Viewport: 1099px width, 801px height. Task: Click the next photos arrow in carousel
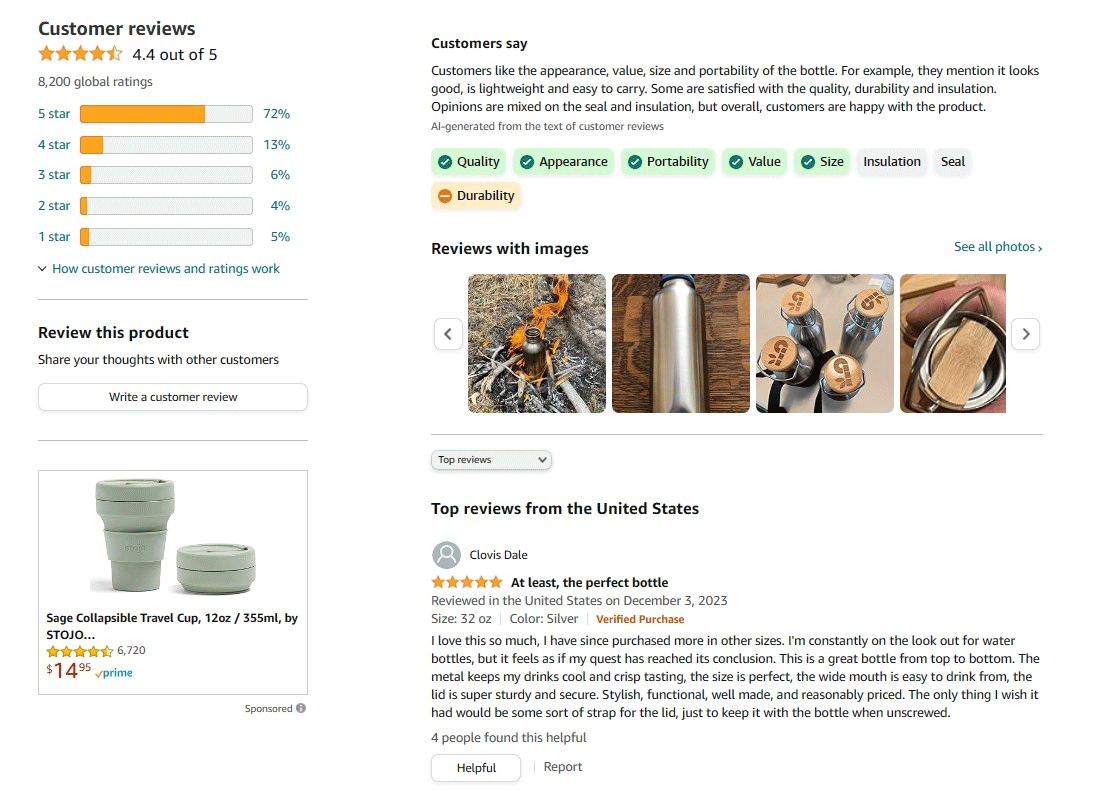pos(1025,334)
